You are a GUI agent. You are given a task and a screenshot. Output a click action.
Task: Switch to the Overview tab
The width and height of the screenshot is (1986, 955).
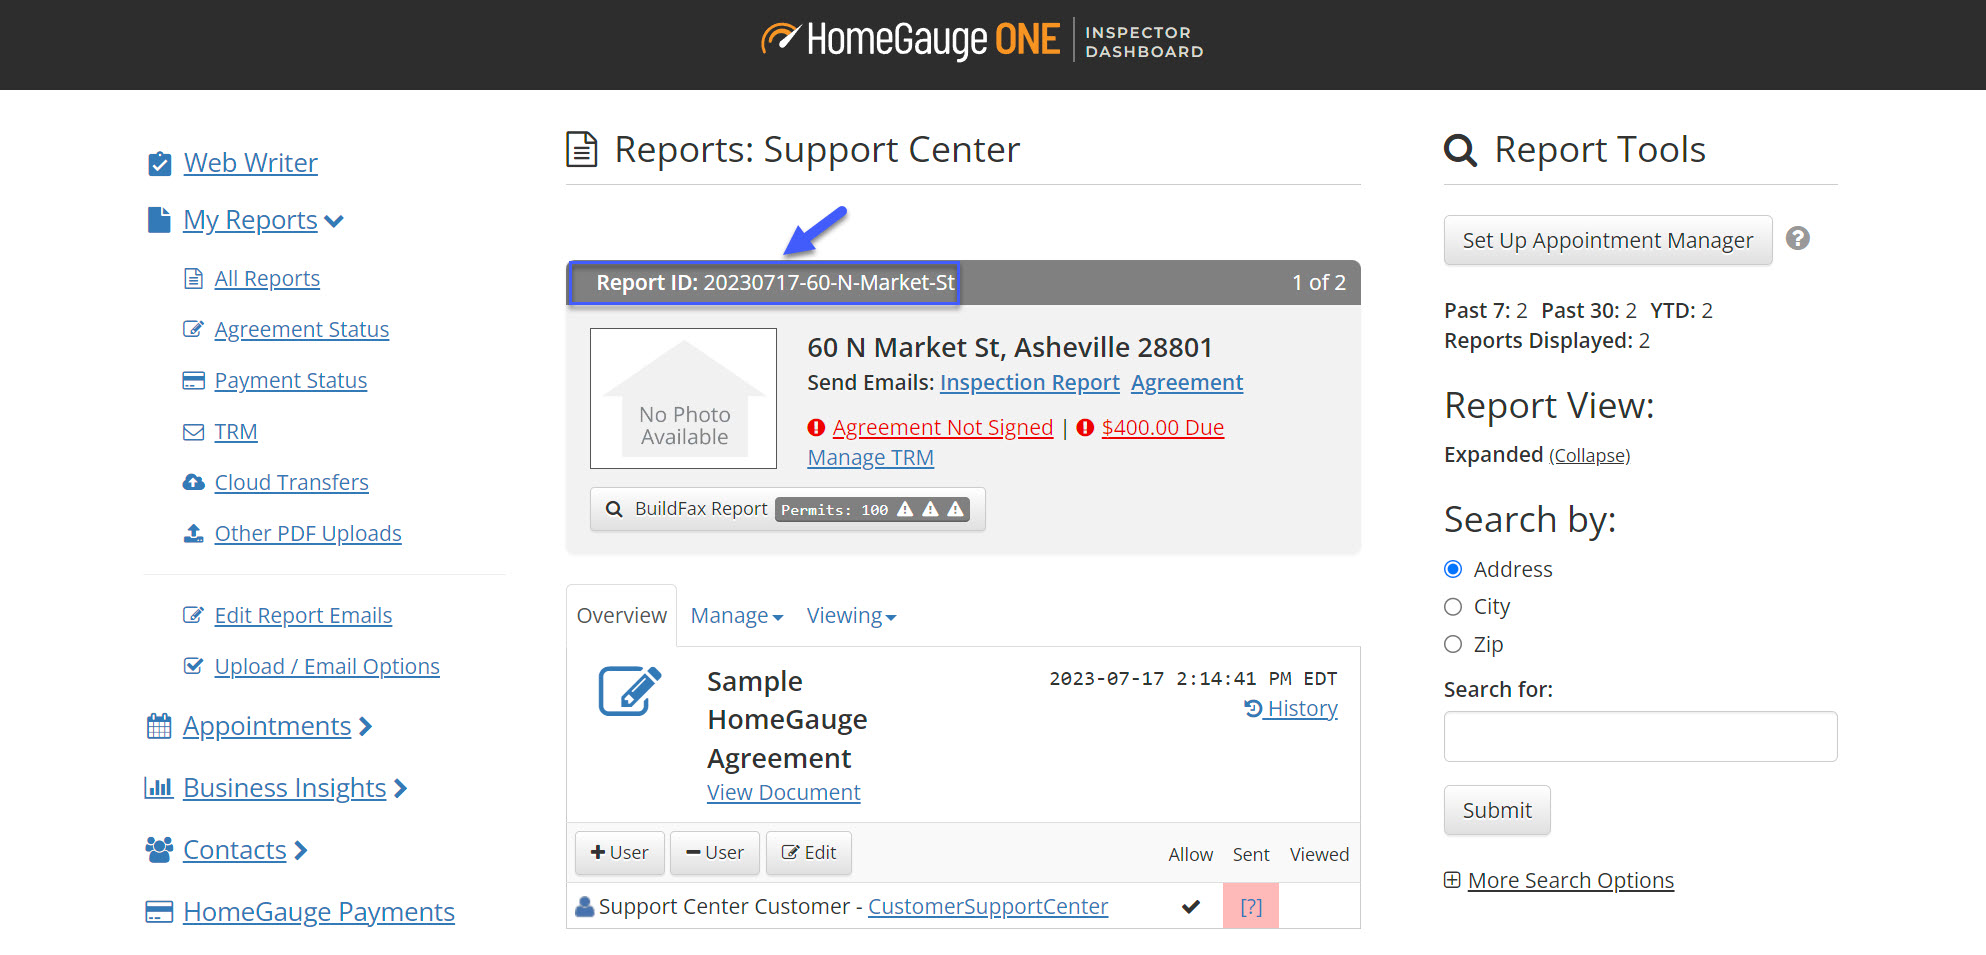tap(621, 616)
